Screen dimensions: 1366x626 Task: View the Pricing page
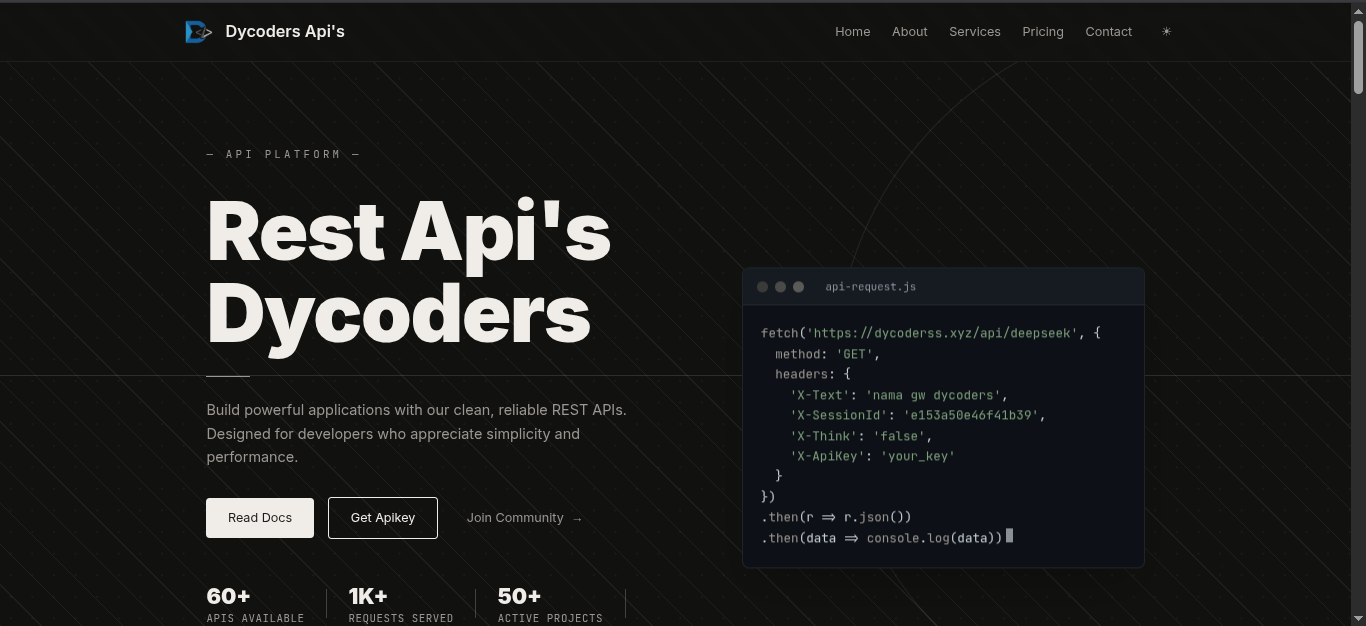[1043, 32]
